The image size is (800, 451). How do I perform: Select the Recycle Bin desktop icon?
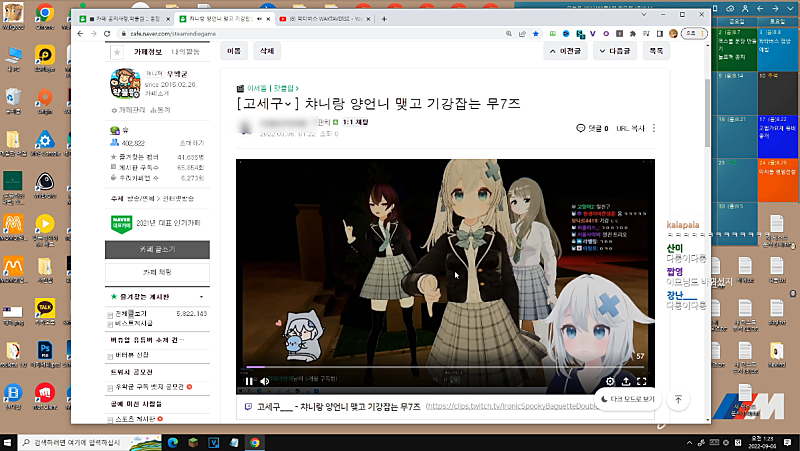[x=13, y=100]
